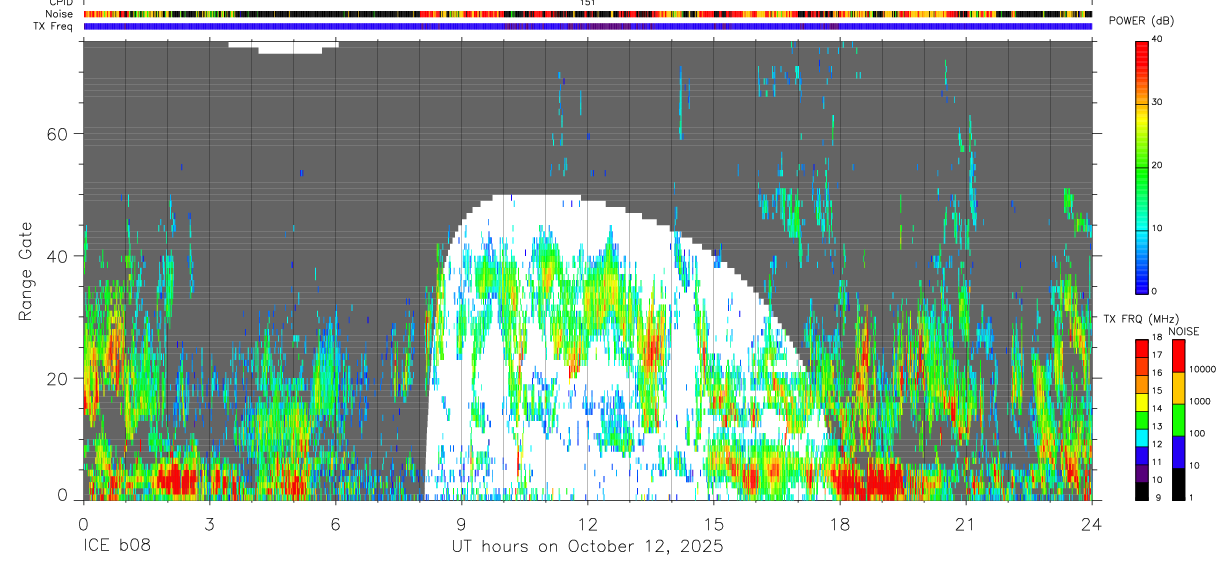Click the '1000' label on NOISE legend
The image size is (1228, 567).
coord(1199,402)
